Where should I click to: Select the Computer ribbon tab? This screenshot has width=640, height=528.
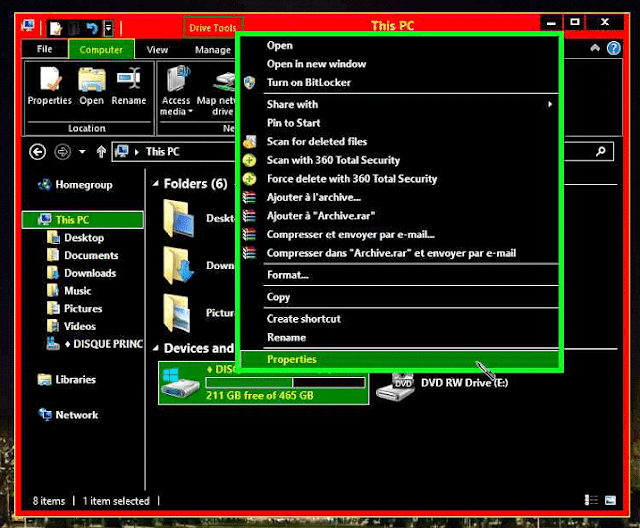pyautogui.click(x=101, y=49)
